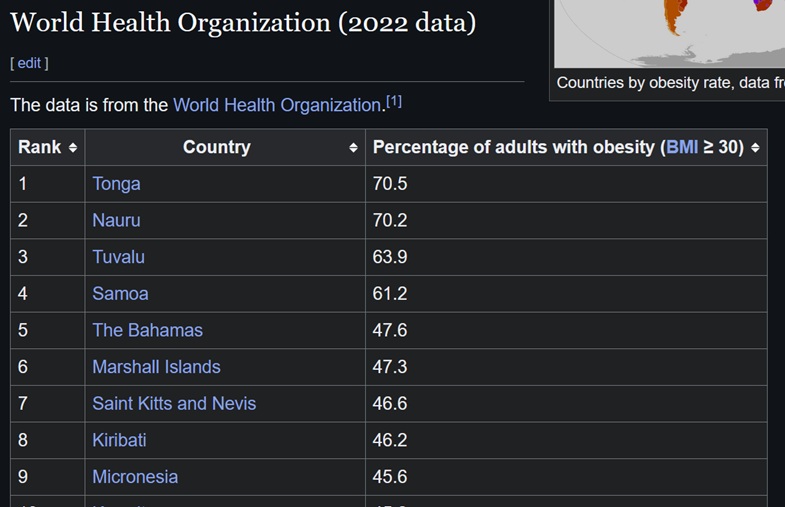
Task: Click the map caption Countries by obesity rate
Action: tap(671, 83)
